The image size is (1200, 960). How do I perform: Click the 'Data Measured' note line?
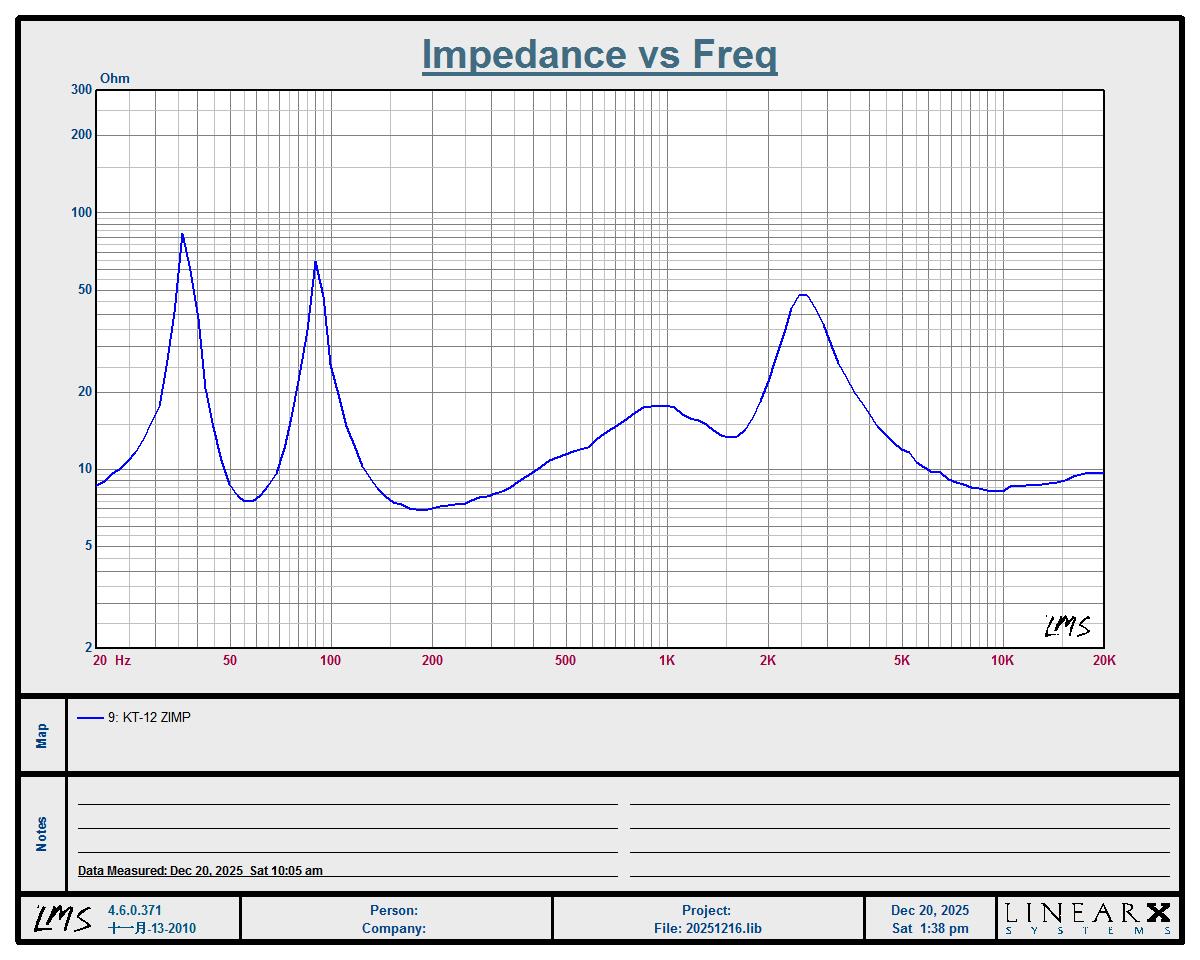click(200, 870)
